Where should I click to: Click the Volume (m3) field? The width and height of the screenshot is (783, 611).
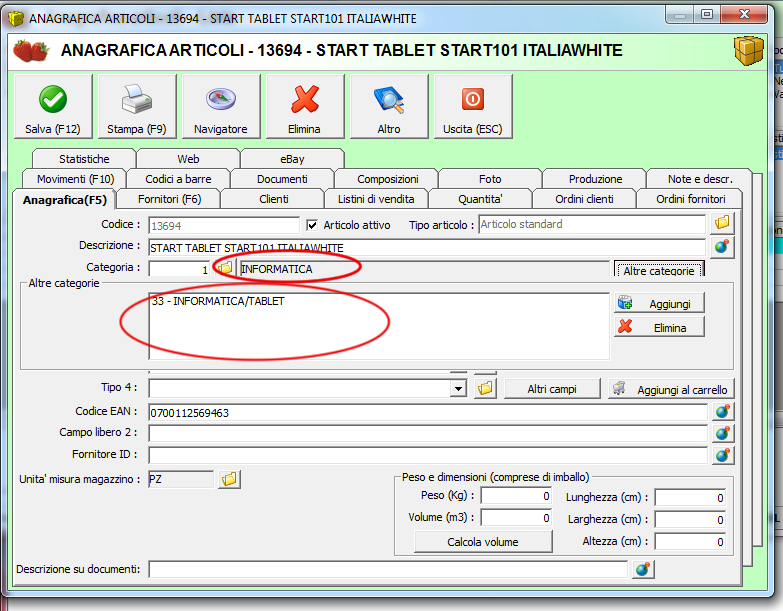tap(516, 518)
